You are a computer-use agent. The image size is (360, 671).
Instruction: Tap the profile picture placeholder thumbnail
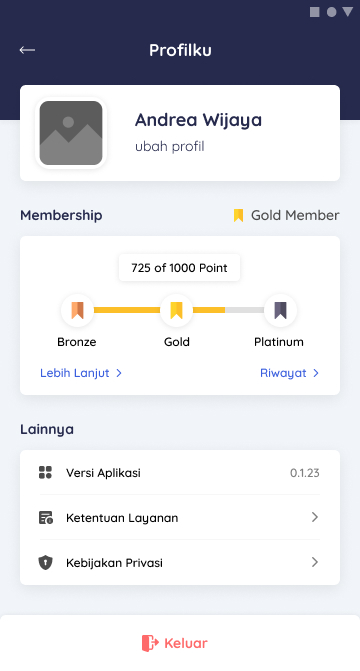point(71,133)
